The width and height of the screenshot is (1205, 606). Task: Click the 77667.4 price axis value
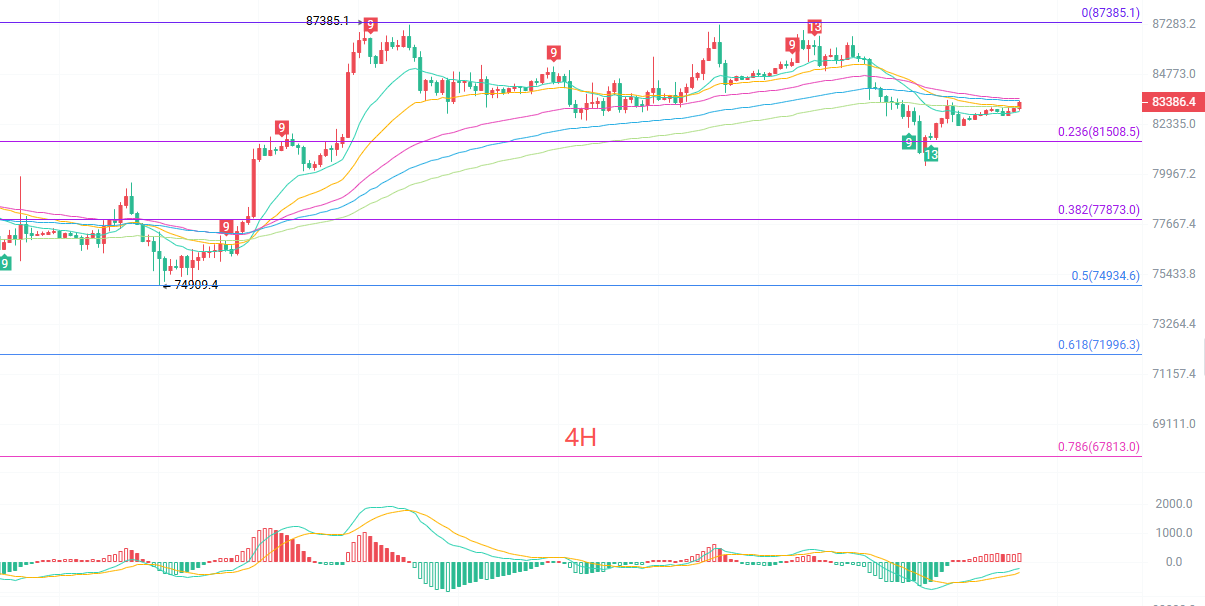(1174, 223)
